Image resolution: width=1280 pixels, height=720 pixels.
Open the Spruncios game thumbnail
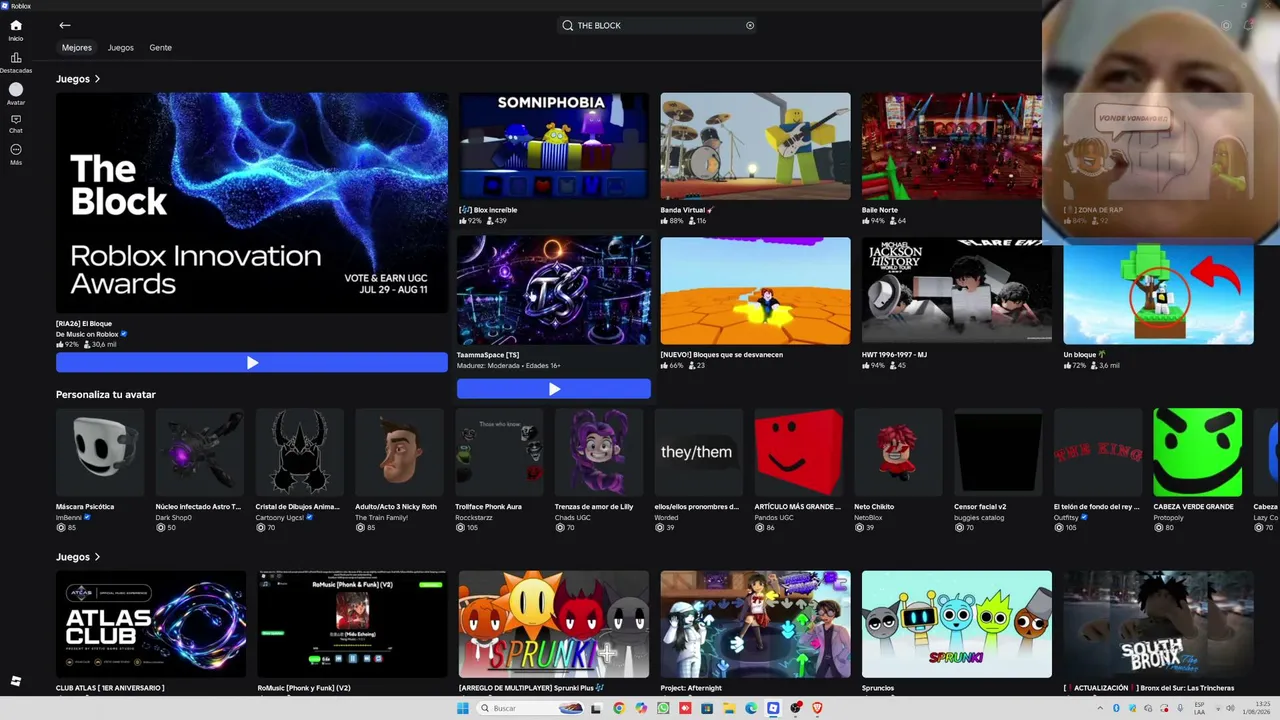[x=957, y=625]
